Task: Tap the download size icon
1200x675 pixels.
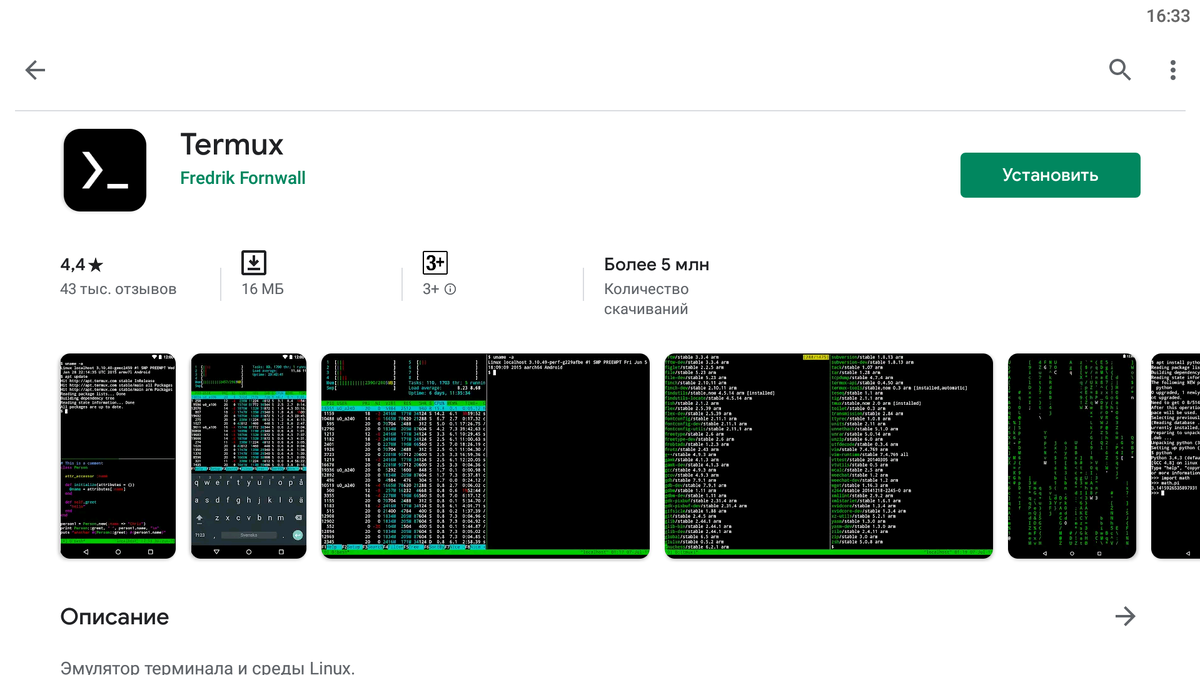Action: (254, 263)
